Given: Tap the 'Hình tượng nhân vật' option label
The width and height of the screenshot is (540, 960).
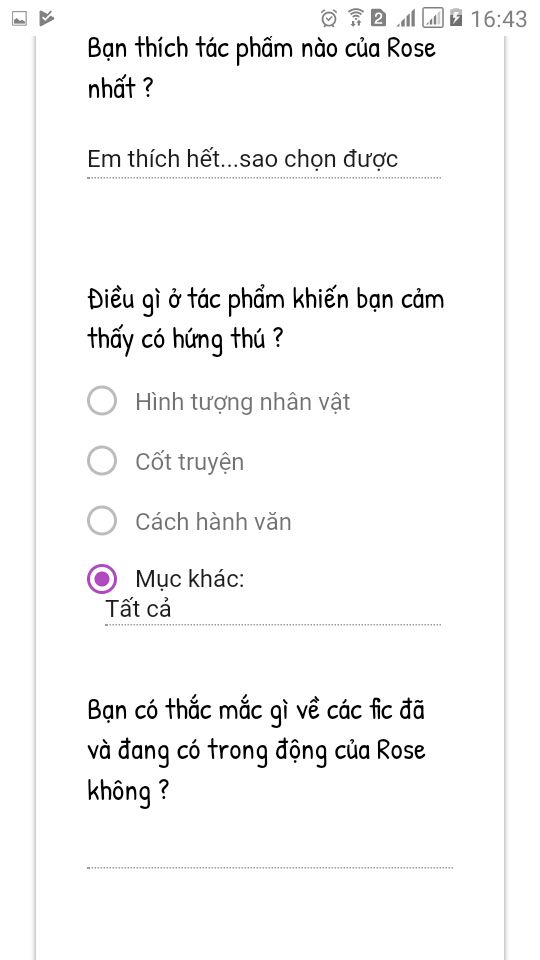Looking at the screenshot, I should tap(243, 402).
